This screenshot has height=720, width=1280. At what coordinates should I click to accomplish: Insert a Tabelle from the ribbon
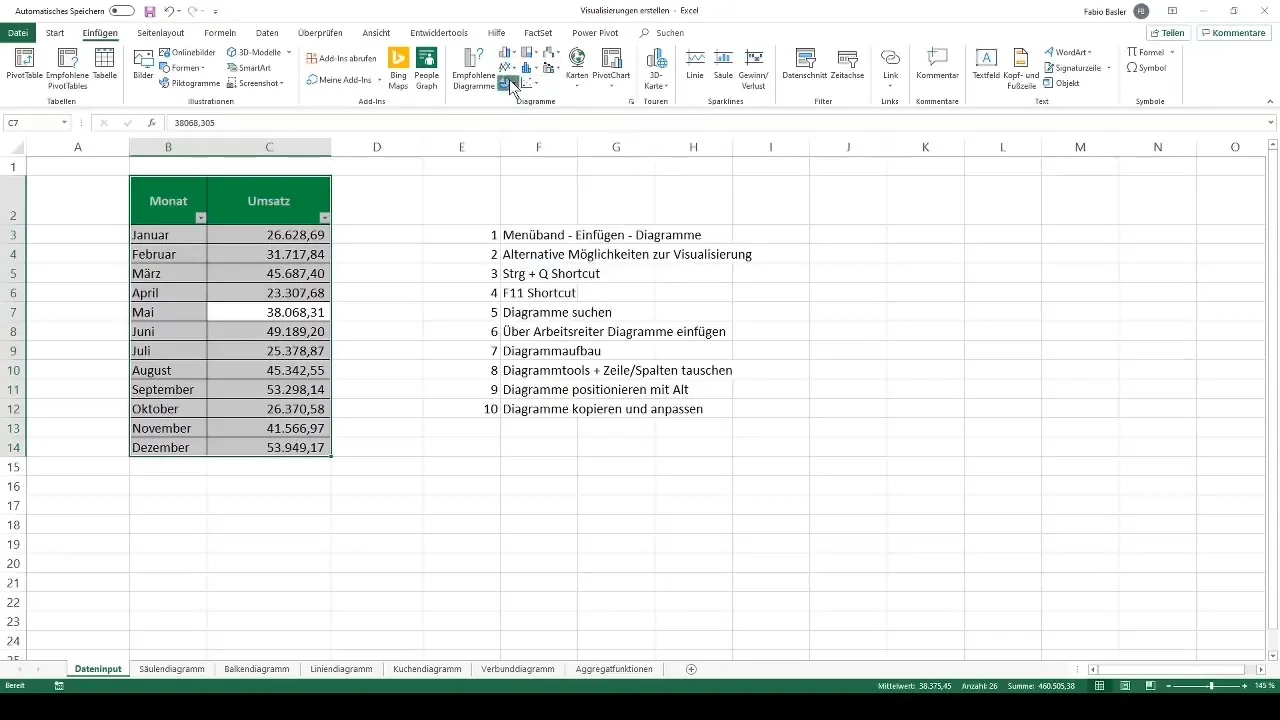point(104,66)
